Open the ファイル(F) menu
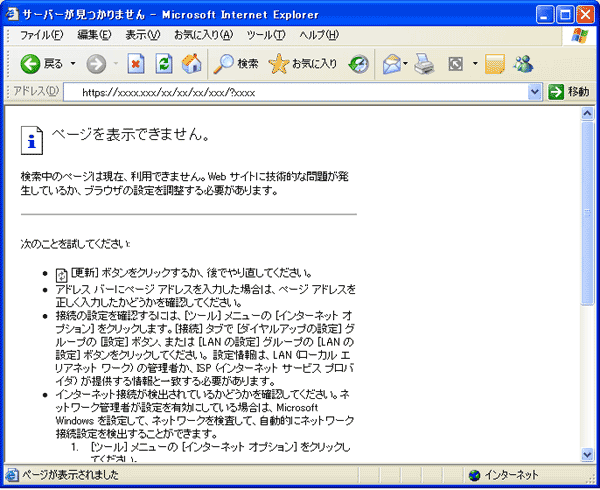This screenshot has height=490, width=600. pos(41,35)
